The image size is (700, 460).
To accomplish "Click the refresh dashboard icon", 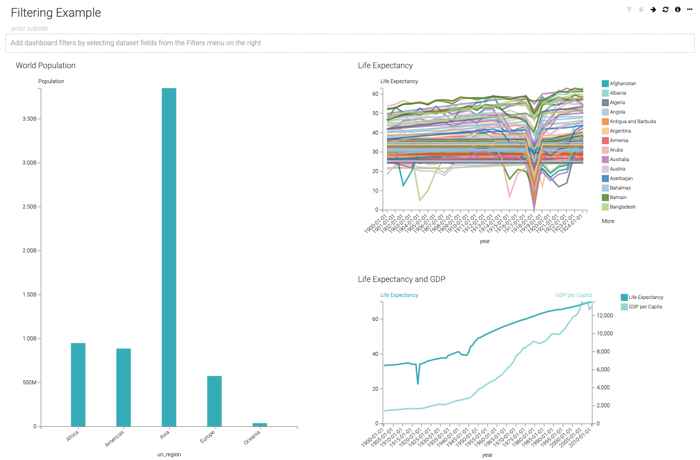I will [665, 10].
